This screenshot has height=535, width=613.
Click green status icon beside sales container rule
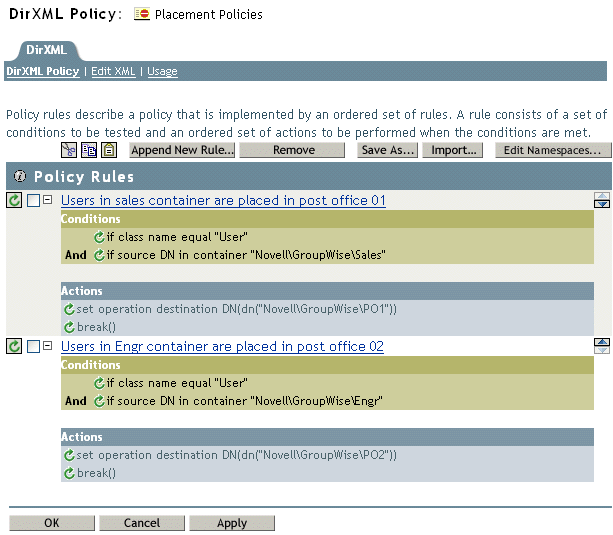click(x=14, y=201)
